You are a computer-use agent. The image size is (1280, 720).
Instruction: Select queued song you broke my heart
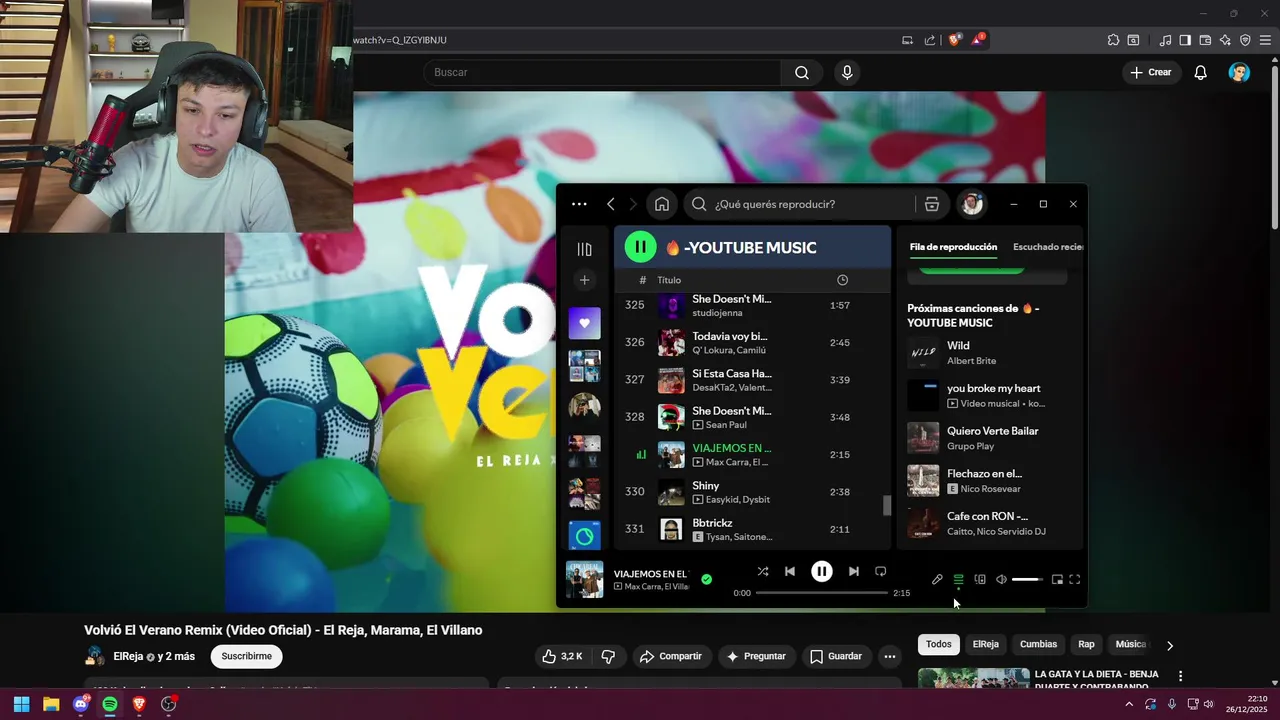tap(989, 395)
